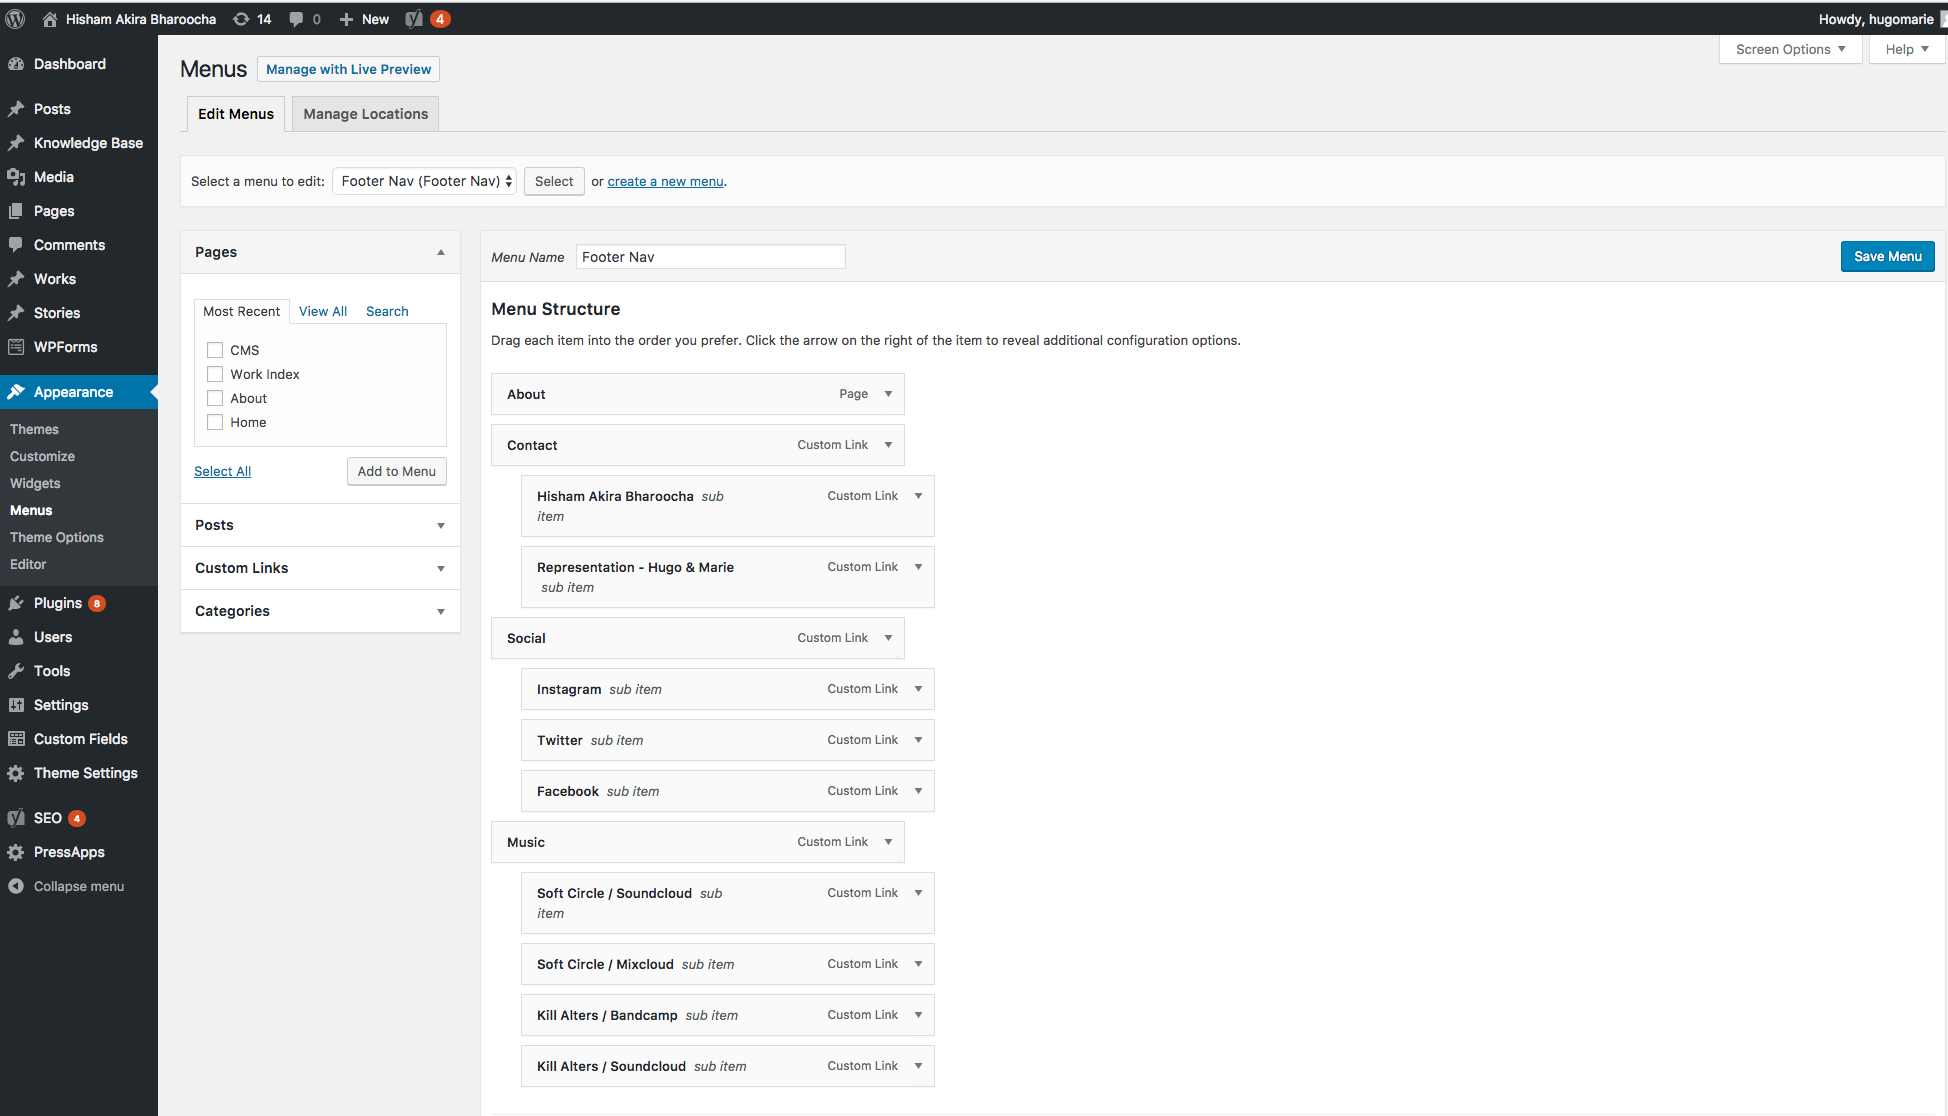1948x1116 pixels.
Task: Click the Appearance paintbrush icon
Action: [16, 392]
